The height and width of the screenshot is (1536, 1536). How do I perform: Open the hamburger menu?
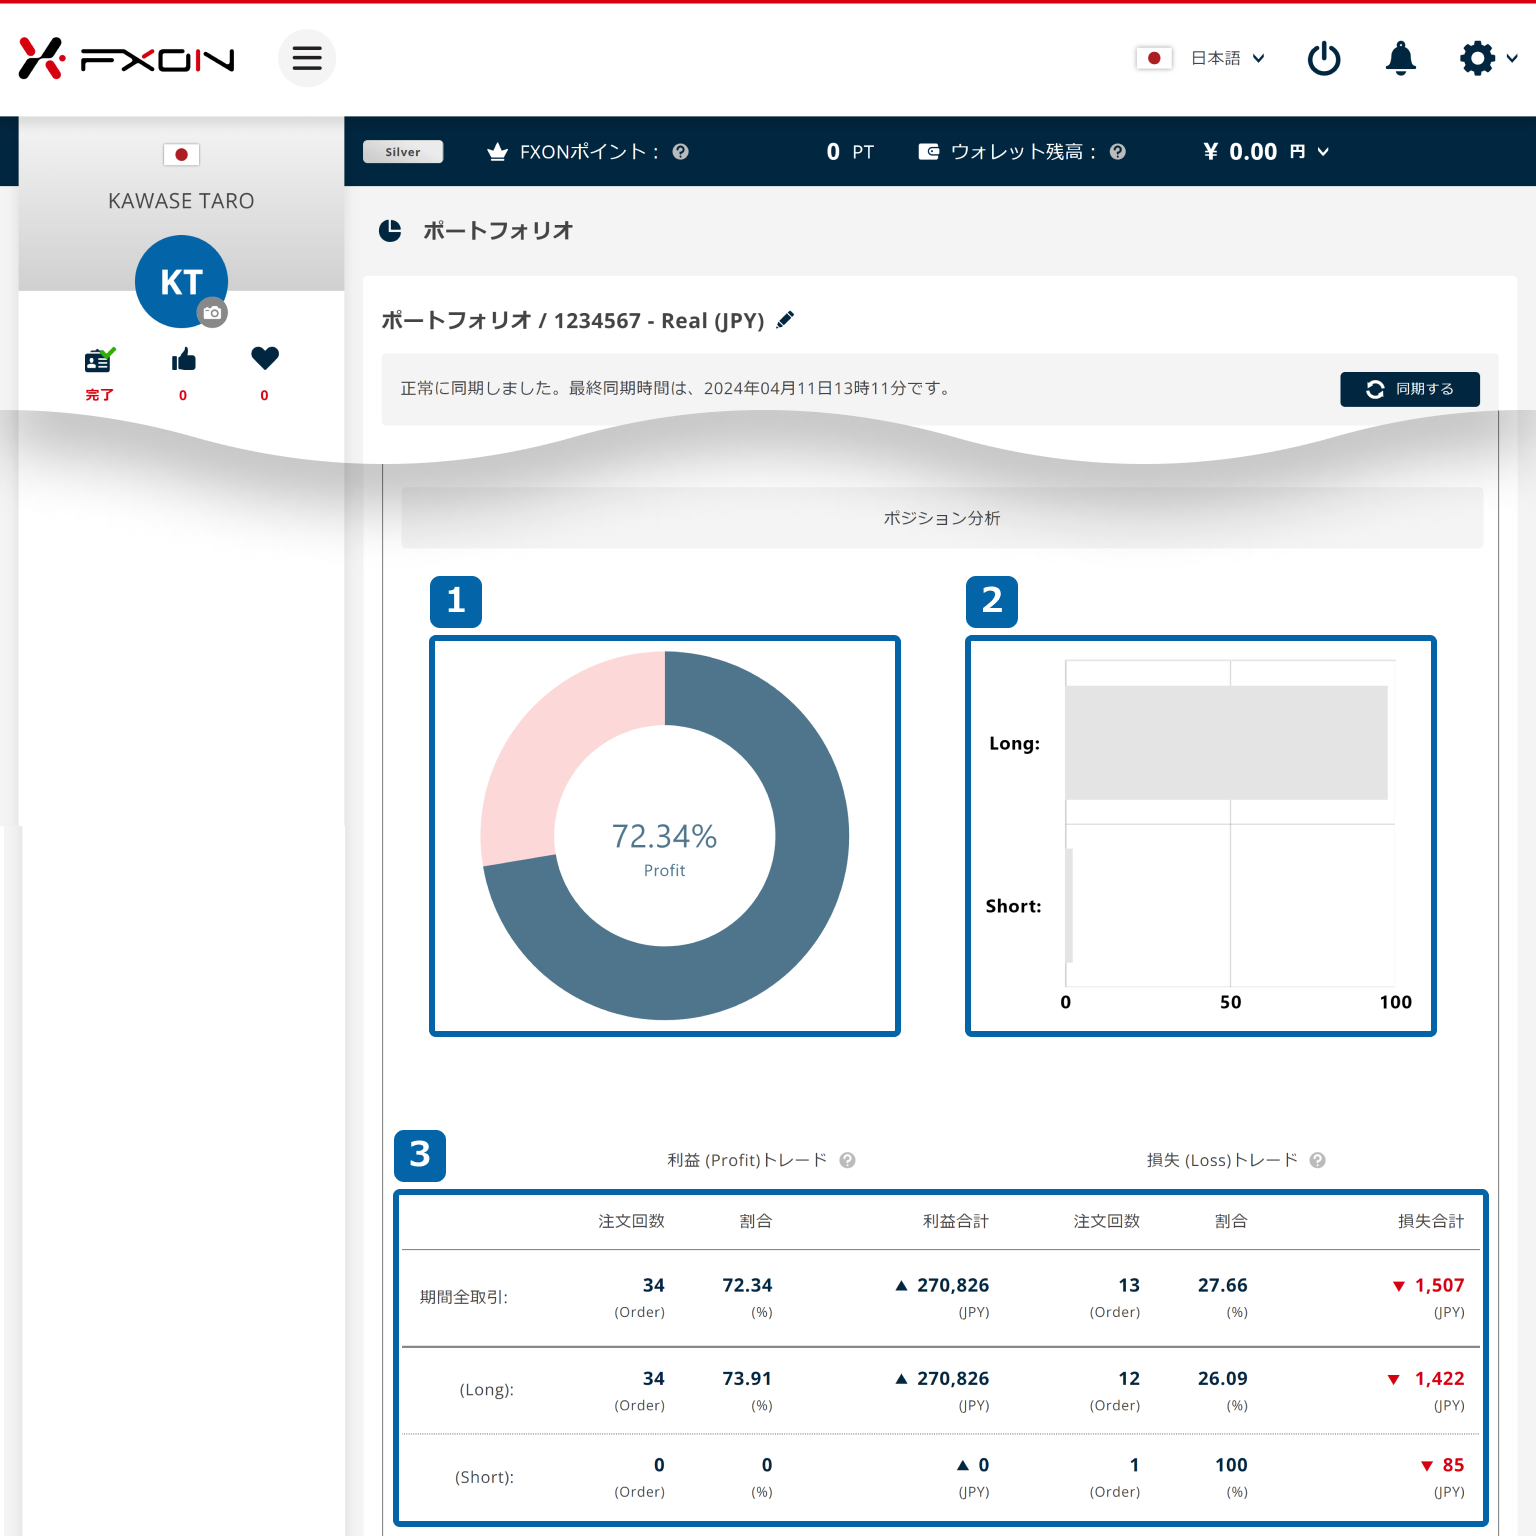pyautogui.click(x=307, y=58)
